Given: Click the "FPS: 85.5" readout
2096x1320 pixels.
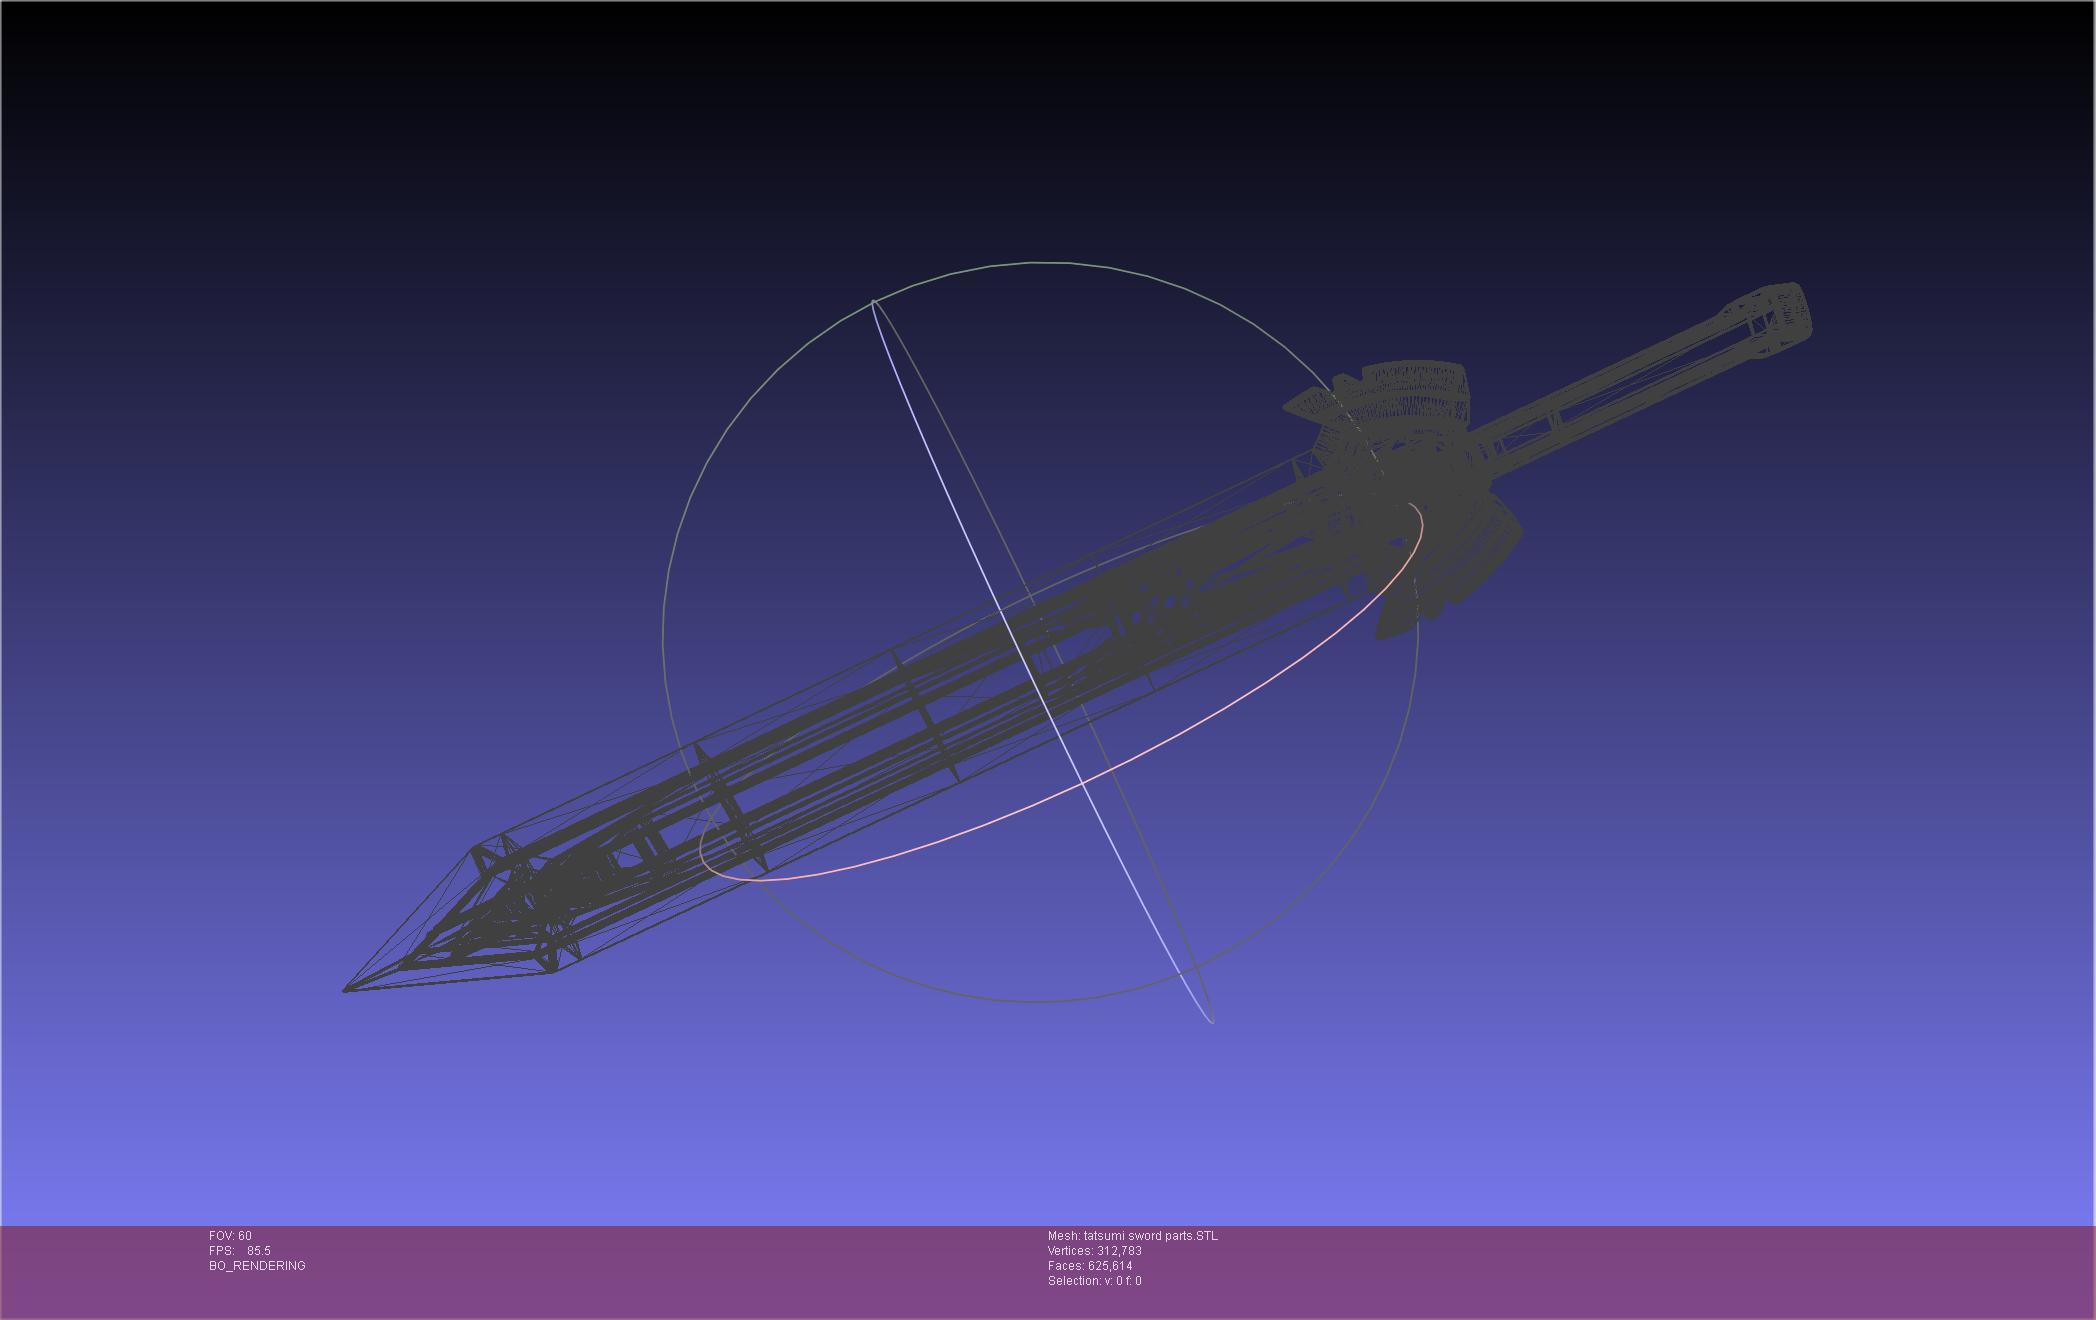Looking at the screenshot, I should tap(240, 1251).
